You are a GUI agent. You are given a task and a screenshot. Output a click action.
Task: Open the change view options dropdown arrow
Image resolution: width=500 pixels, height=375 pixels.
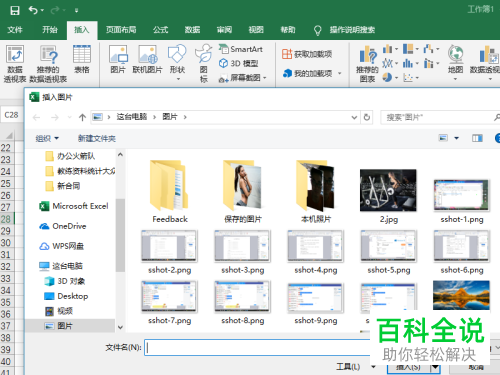[x=457, y=138]
